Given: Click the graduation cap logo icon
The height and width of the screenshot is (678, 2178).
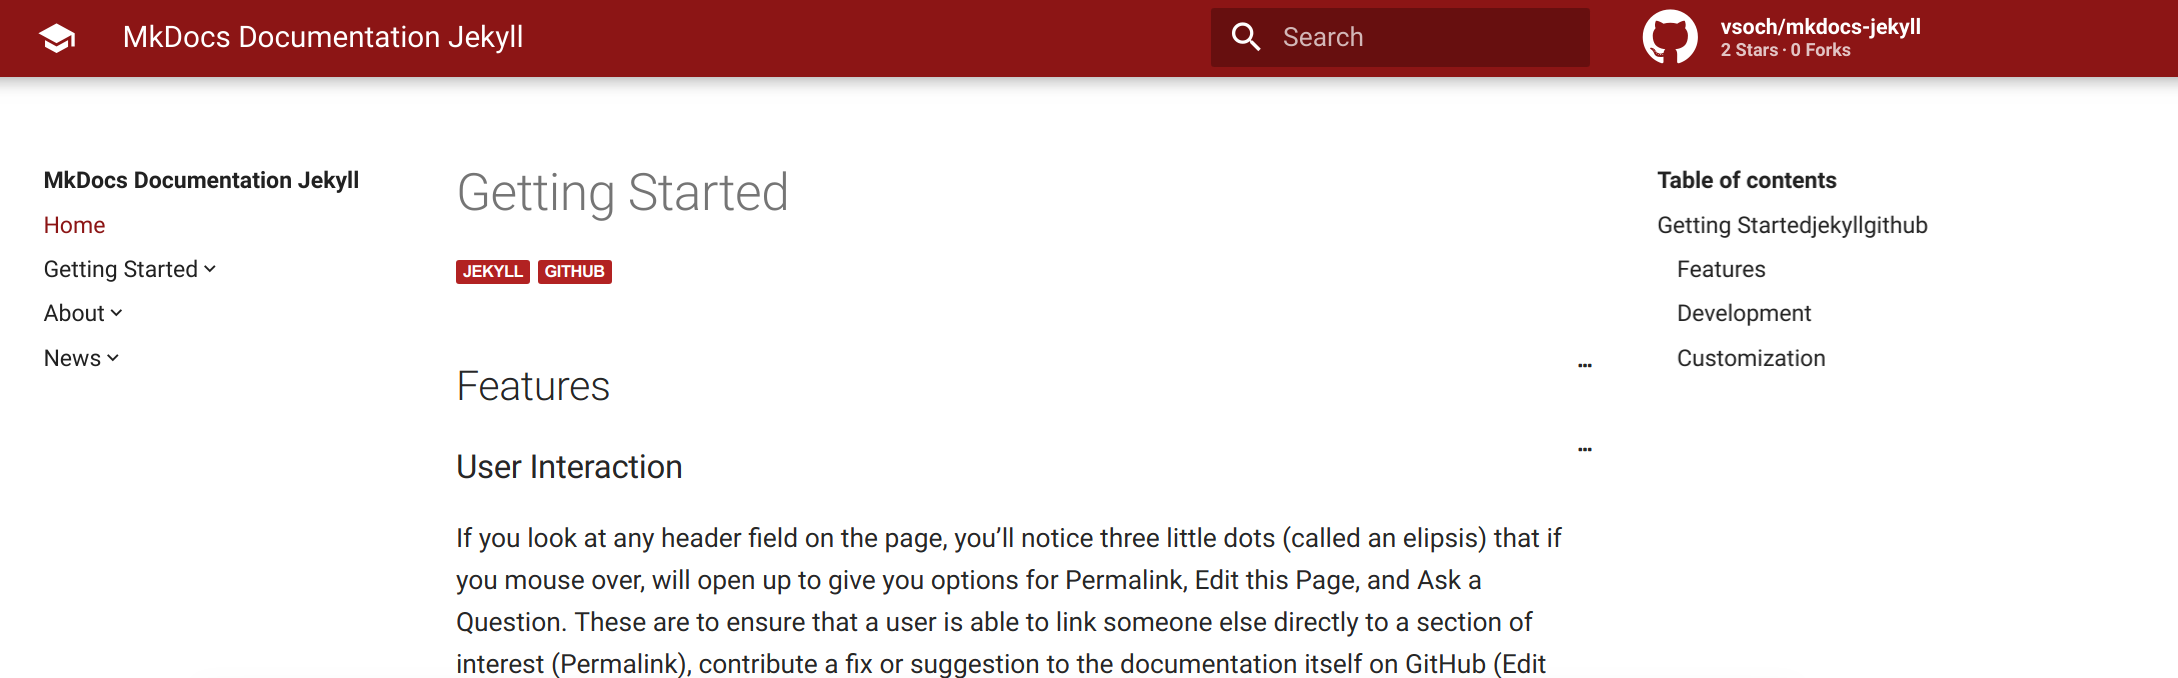Looking at the screenshot, I should 57,38.
